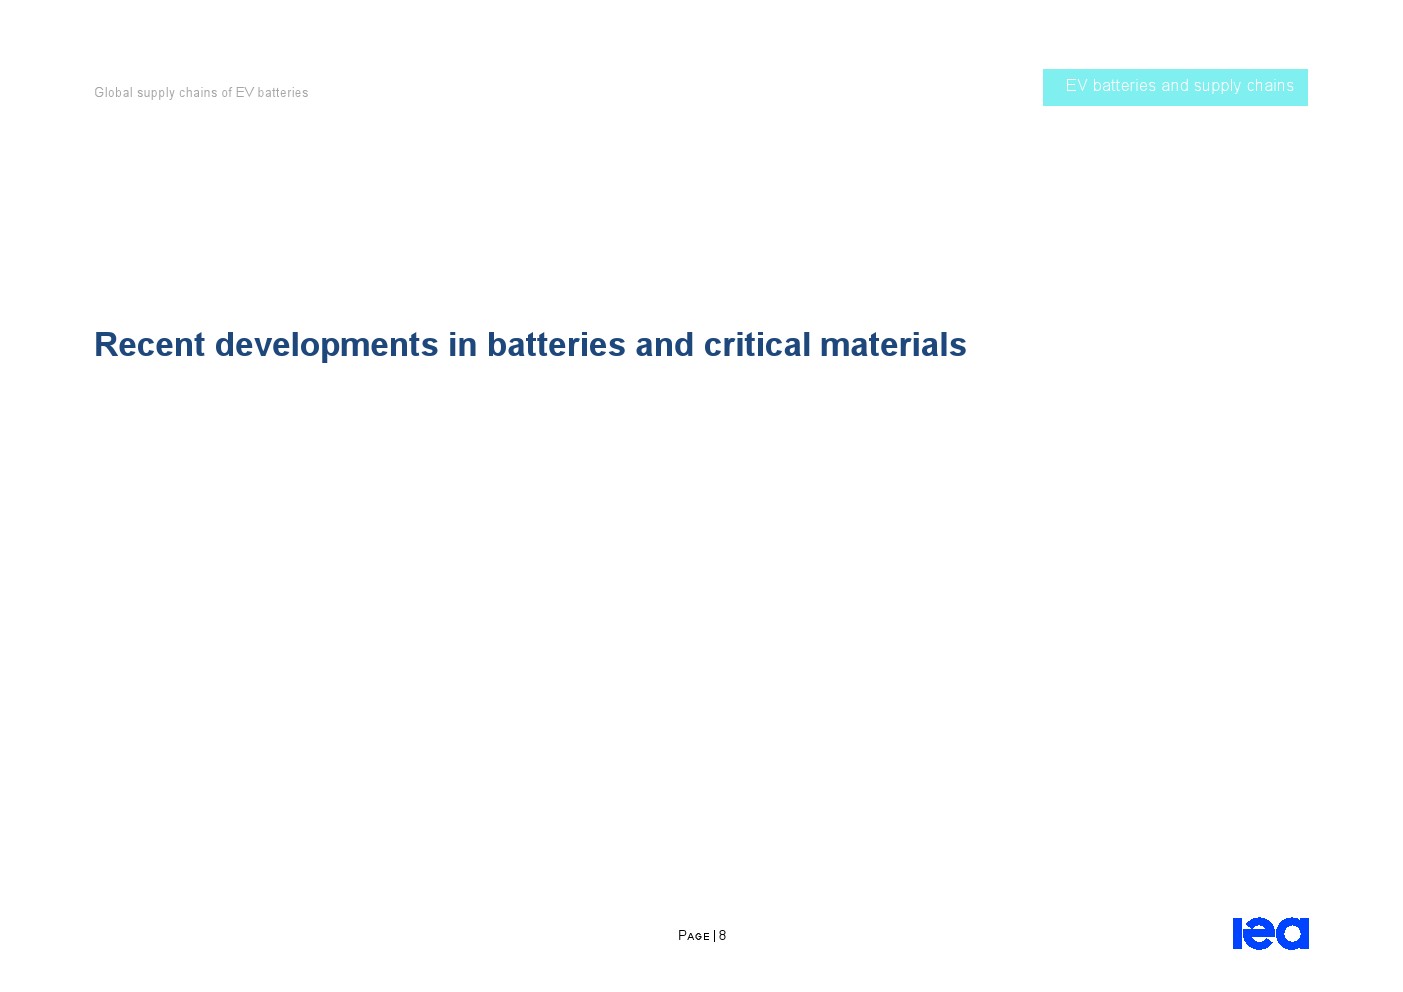Click the word 'batteries' in the blue heading

point(556,345)
